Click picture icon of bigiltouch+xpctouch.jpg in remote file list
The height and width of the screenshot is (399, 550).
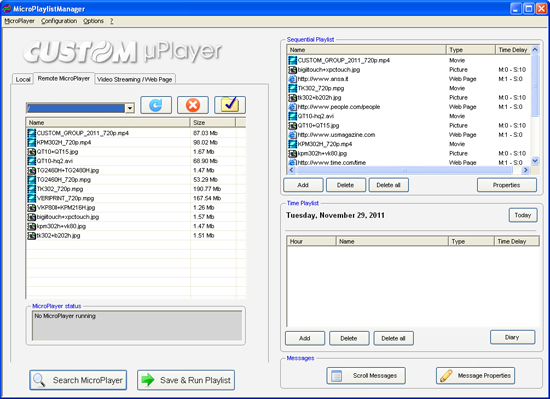tap(32, 217)
